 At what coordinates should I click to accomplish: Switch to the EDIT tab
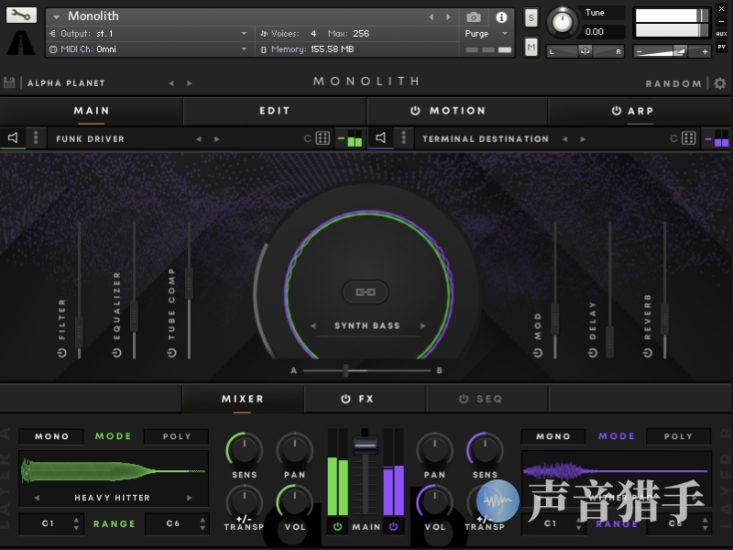point(275,111)
